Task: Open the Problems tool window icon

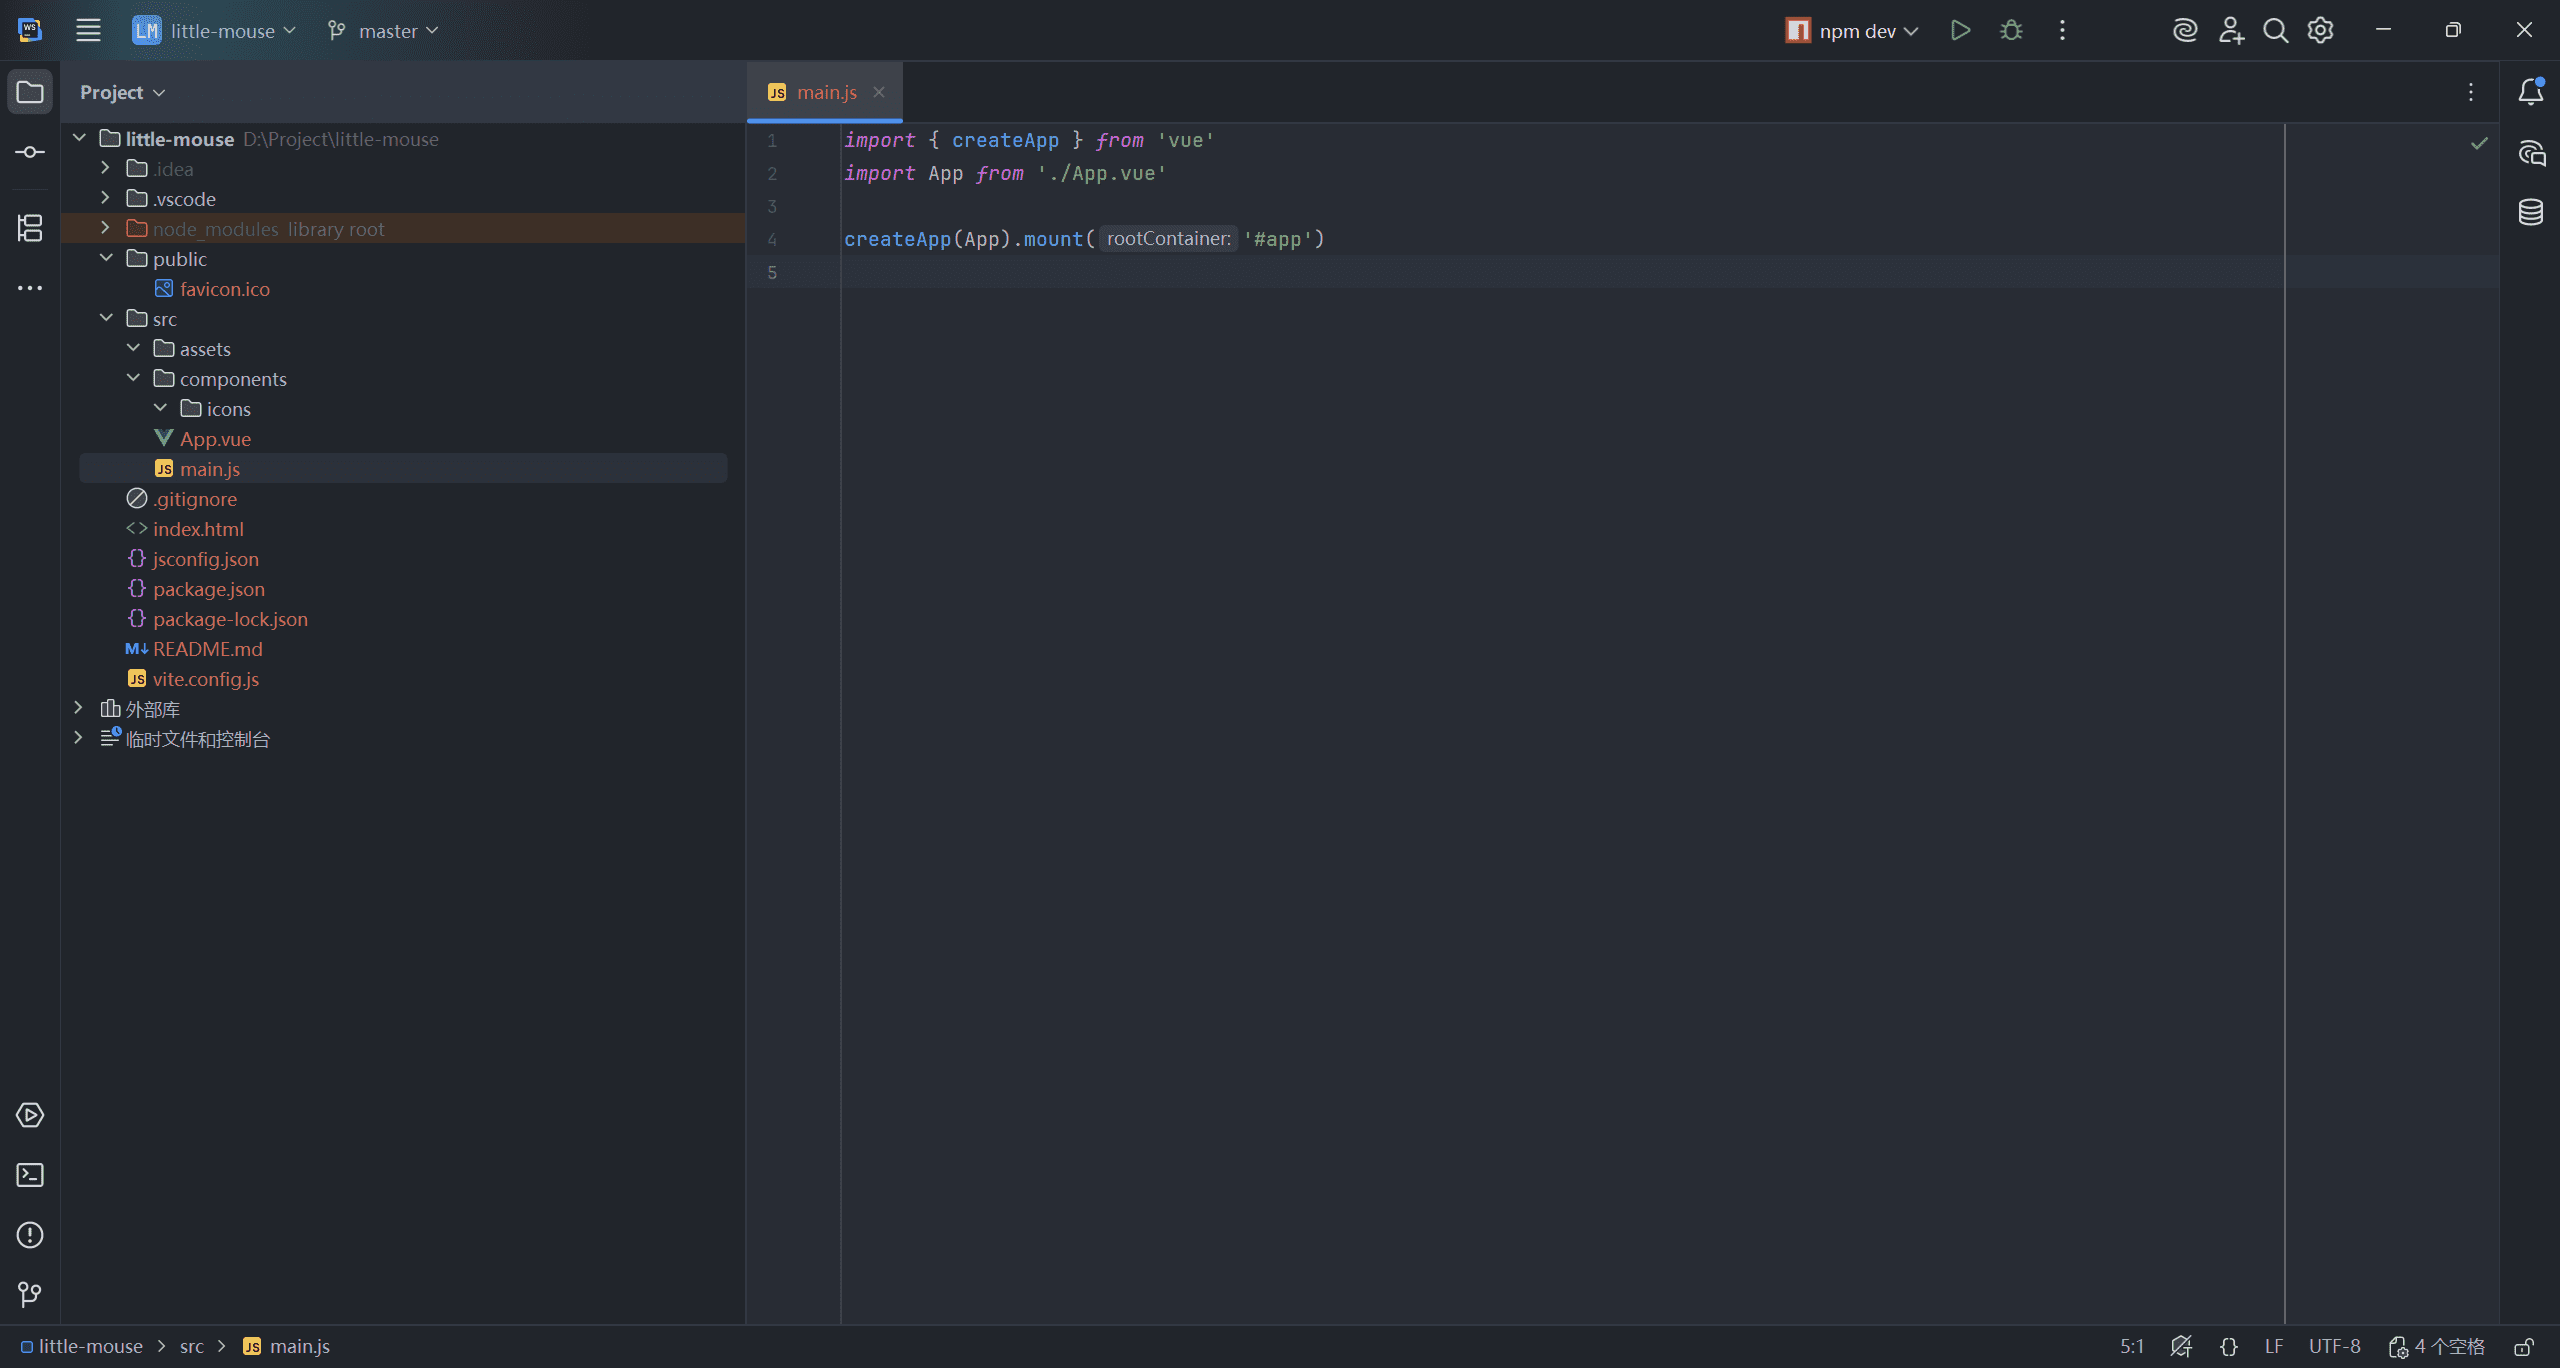Action: [x=30, y=1235]
